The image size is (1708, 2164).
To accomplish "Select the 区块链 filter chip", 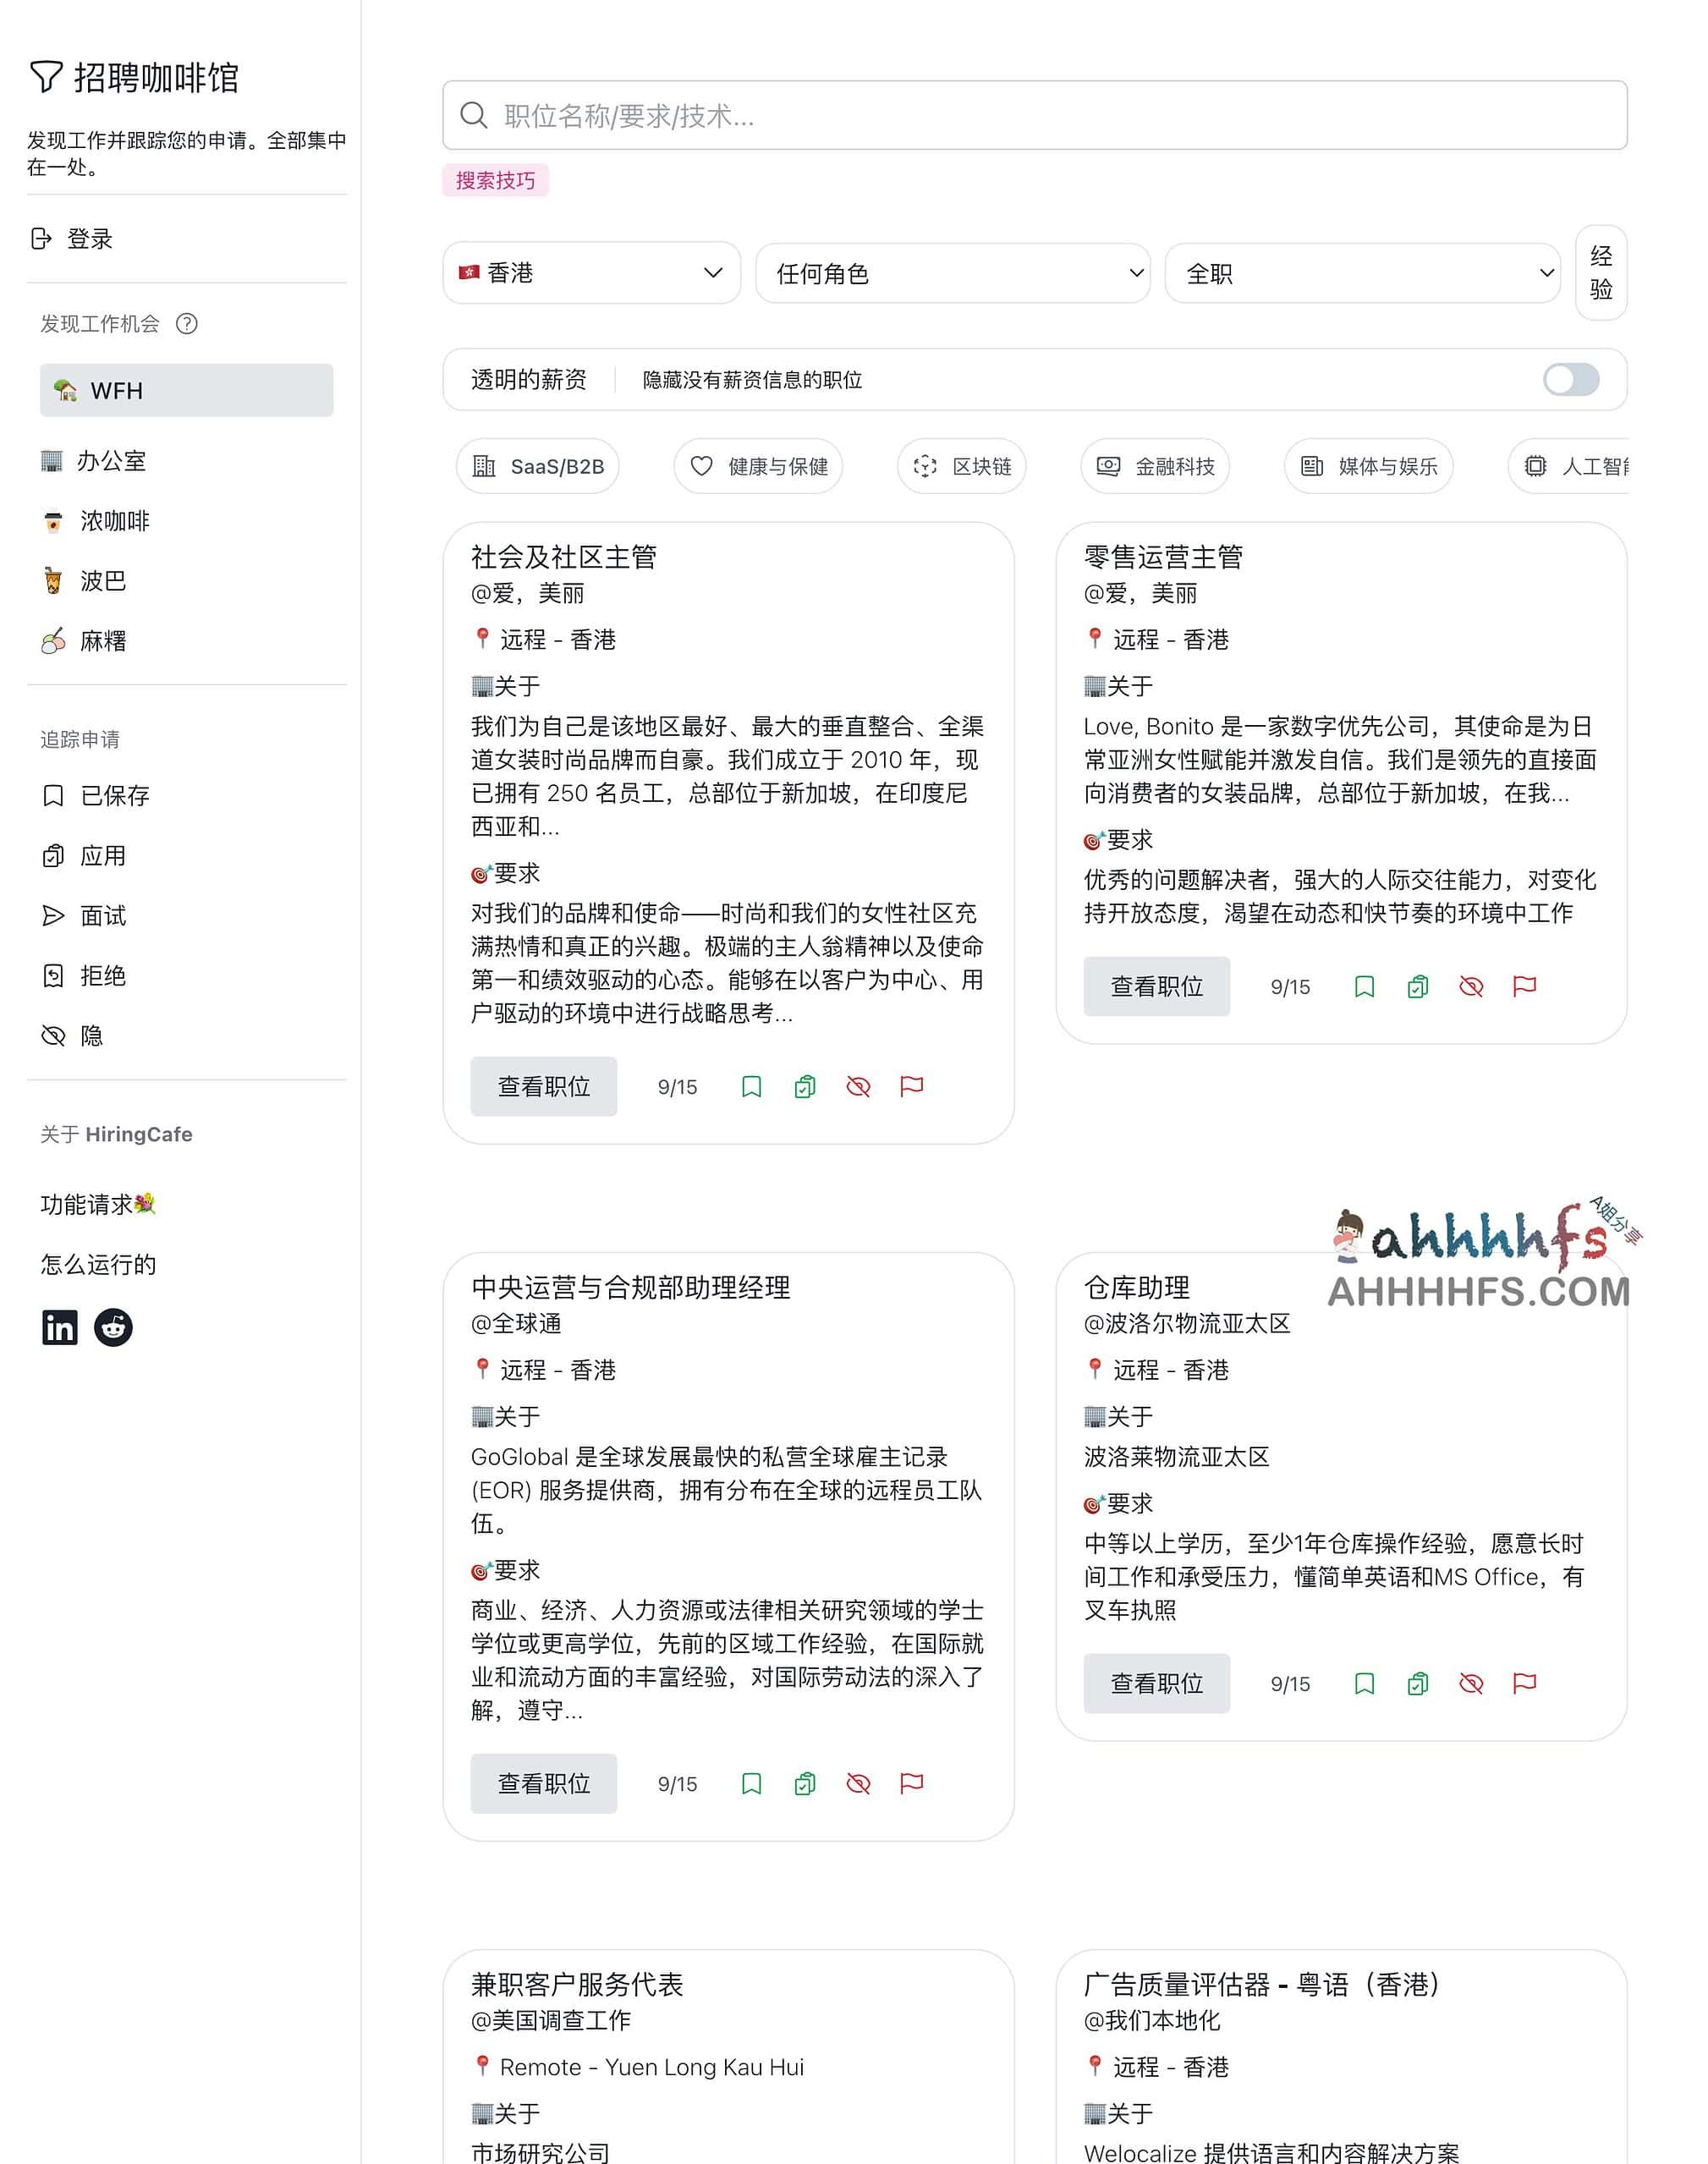I will tap(961, 466).
